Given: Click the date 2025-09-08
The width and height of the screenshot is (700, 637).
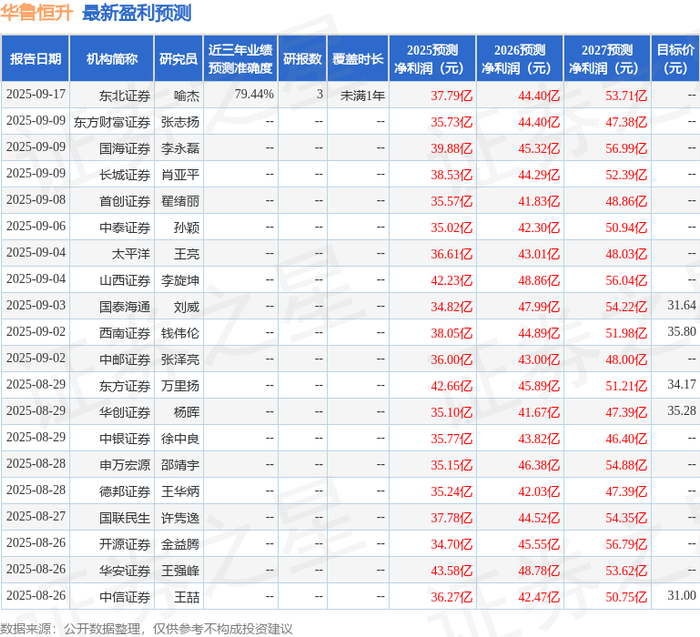Looking at the screenshot, I should 36,200.
